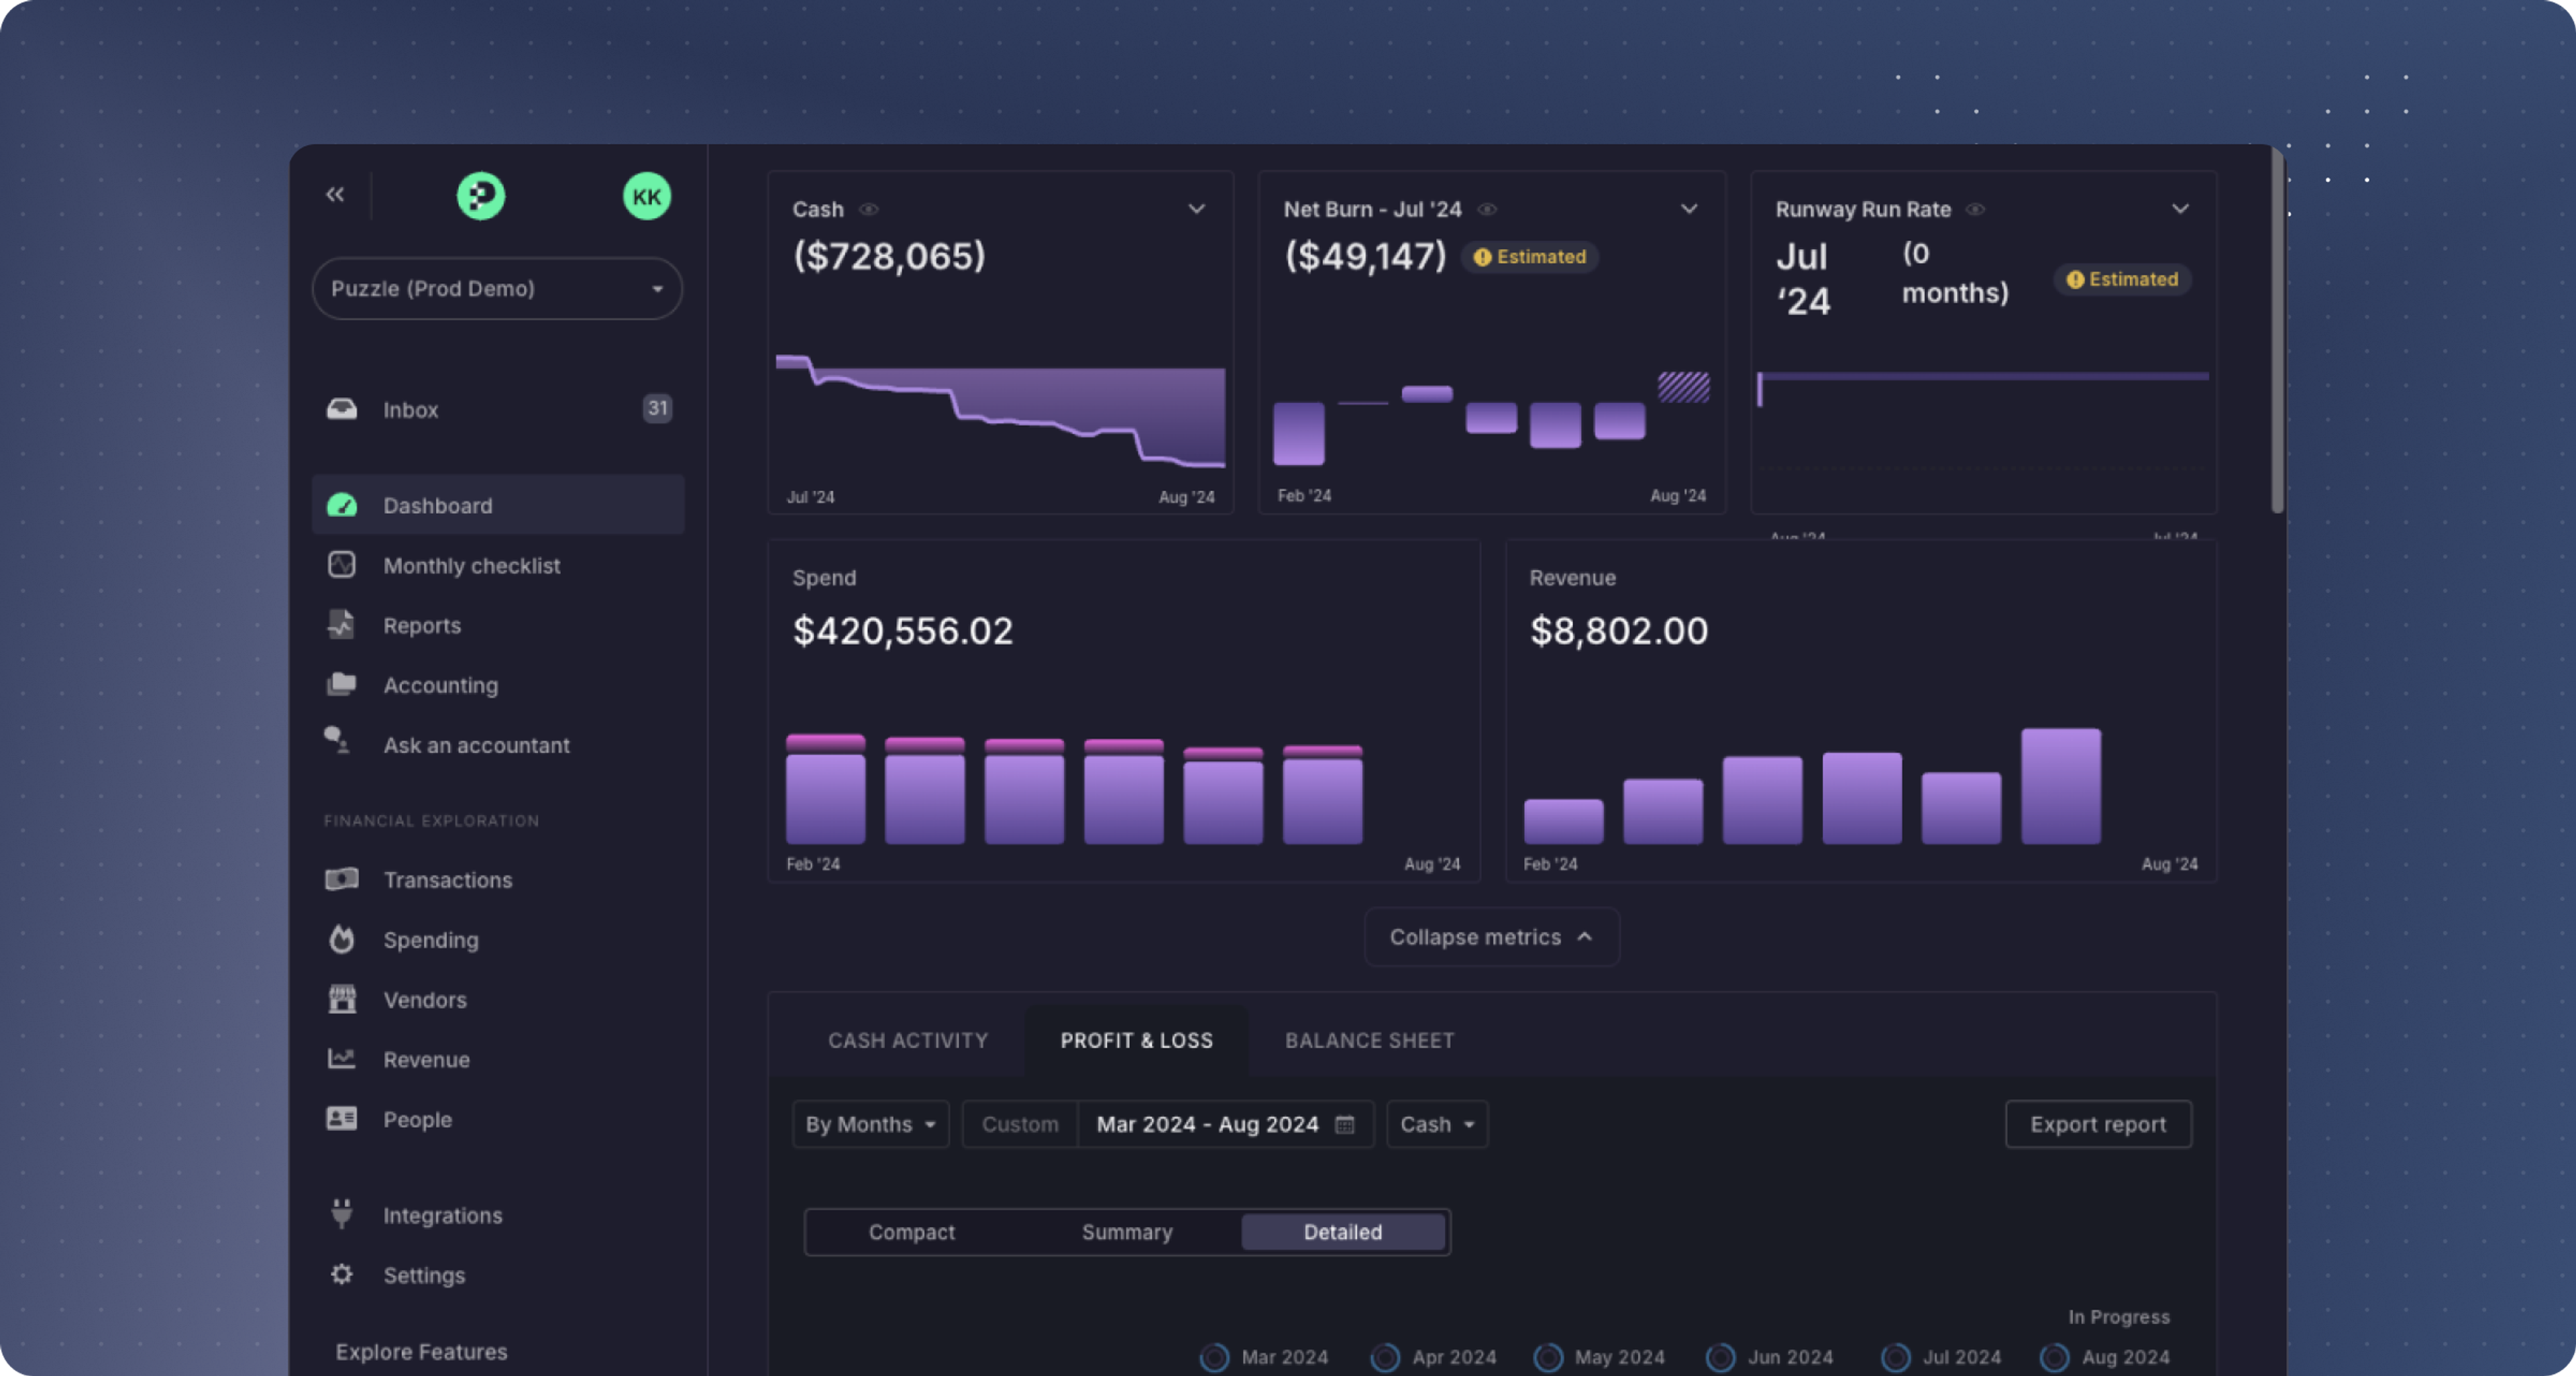
Task: Click the Custom range button
Action: (1020, 1124)
